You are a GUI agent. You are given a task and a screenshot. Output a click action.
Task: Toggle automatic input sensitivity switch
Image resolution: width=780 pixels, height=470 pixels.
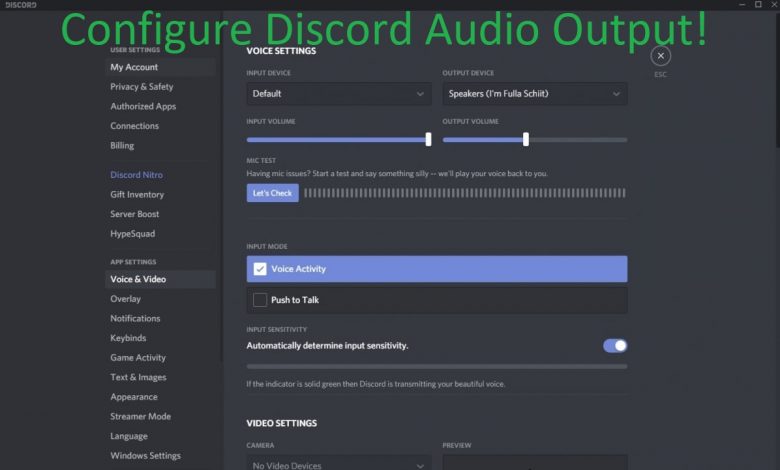(x=615, y=346)
